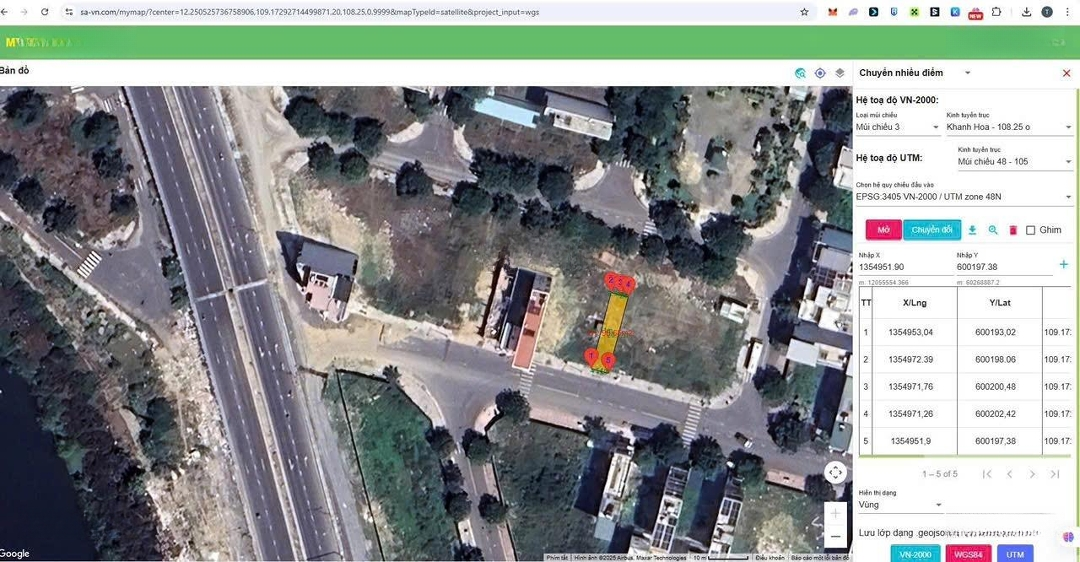Zoom in on the map
The height and width of the screenshot is (562, 1080).
coord(836,513)
